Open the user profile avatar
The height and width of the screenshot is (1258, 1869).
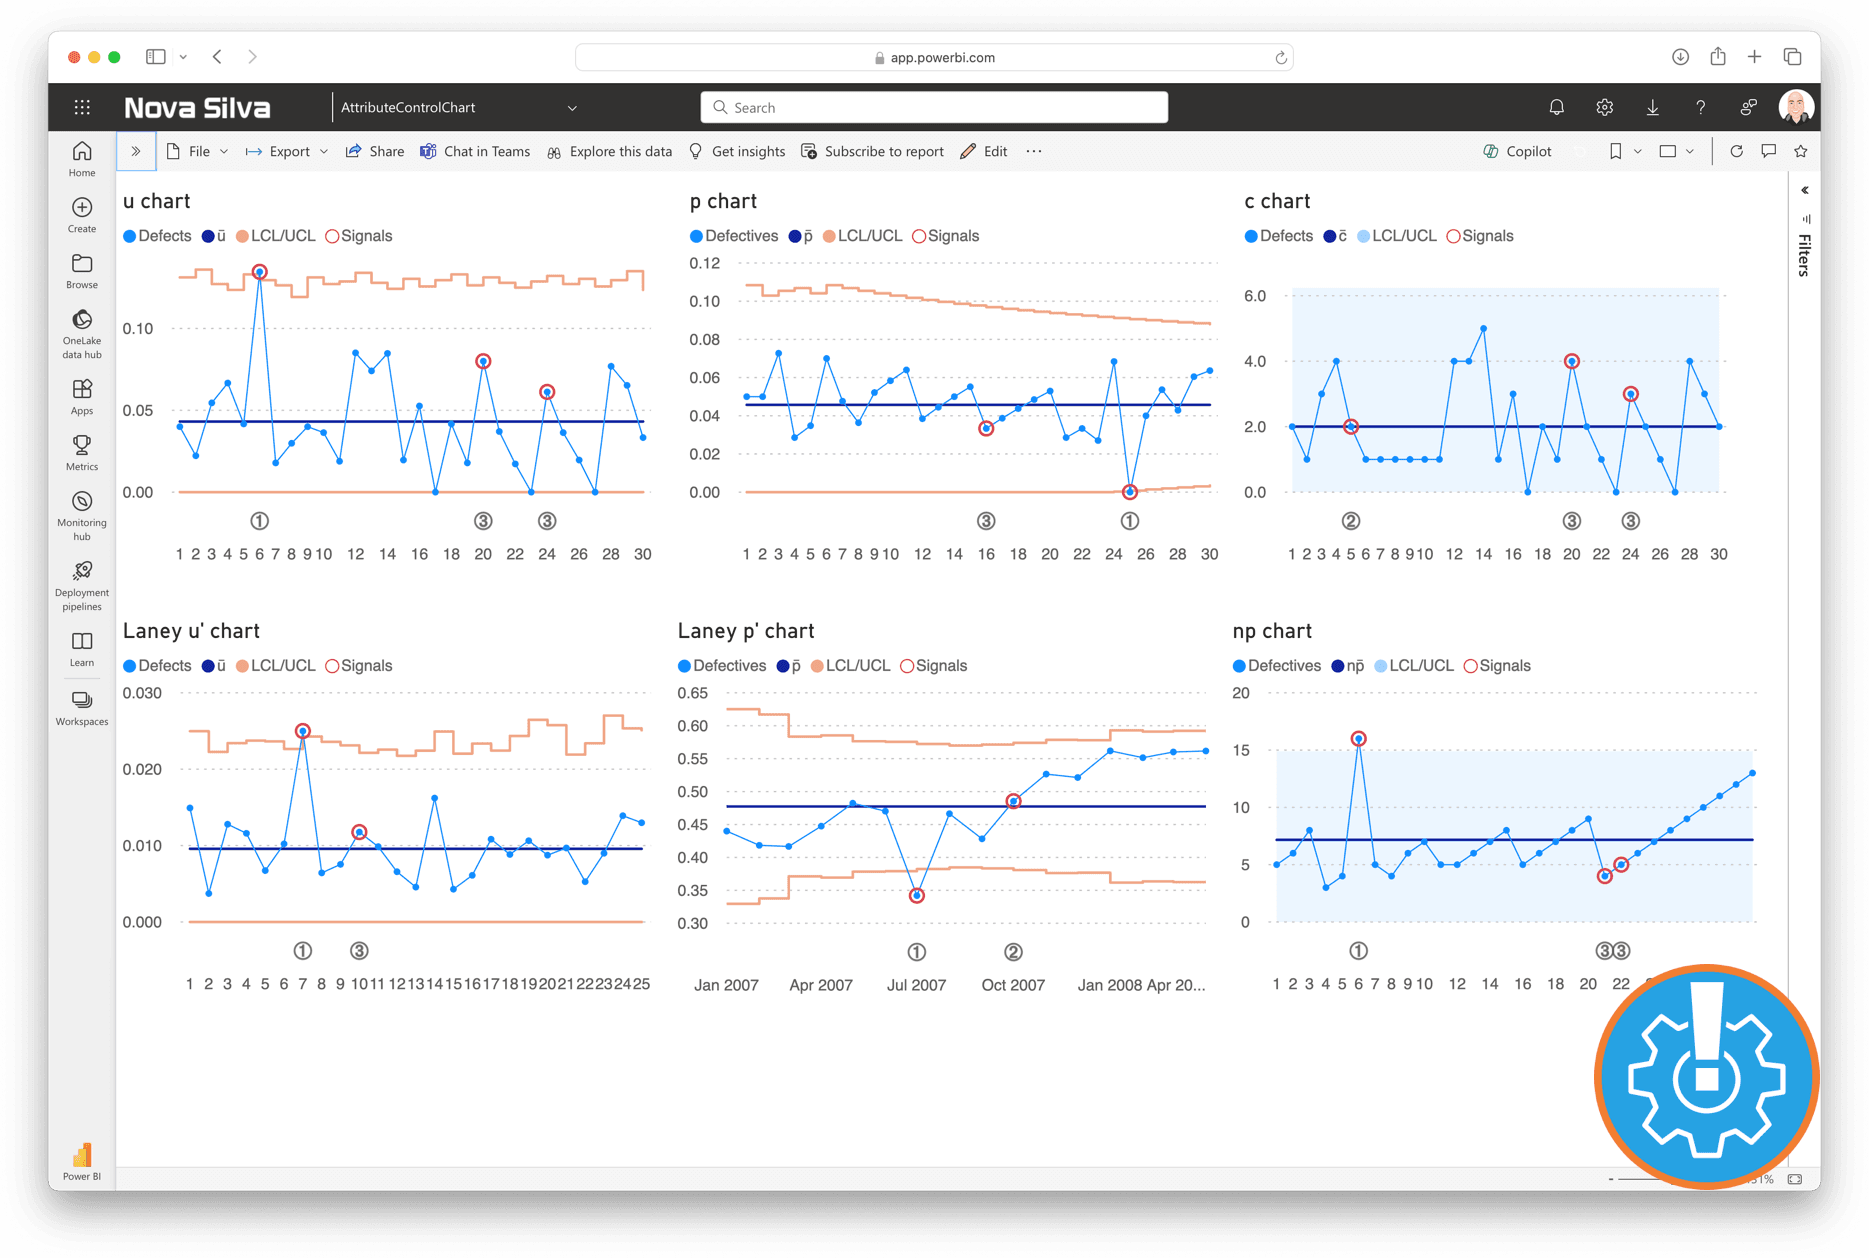tap(1796, 107)
